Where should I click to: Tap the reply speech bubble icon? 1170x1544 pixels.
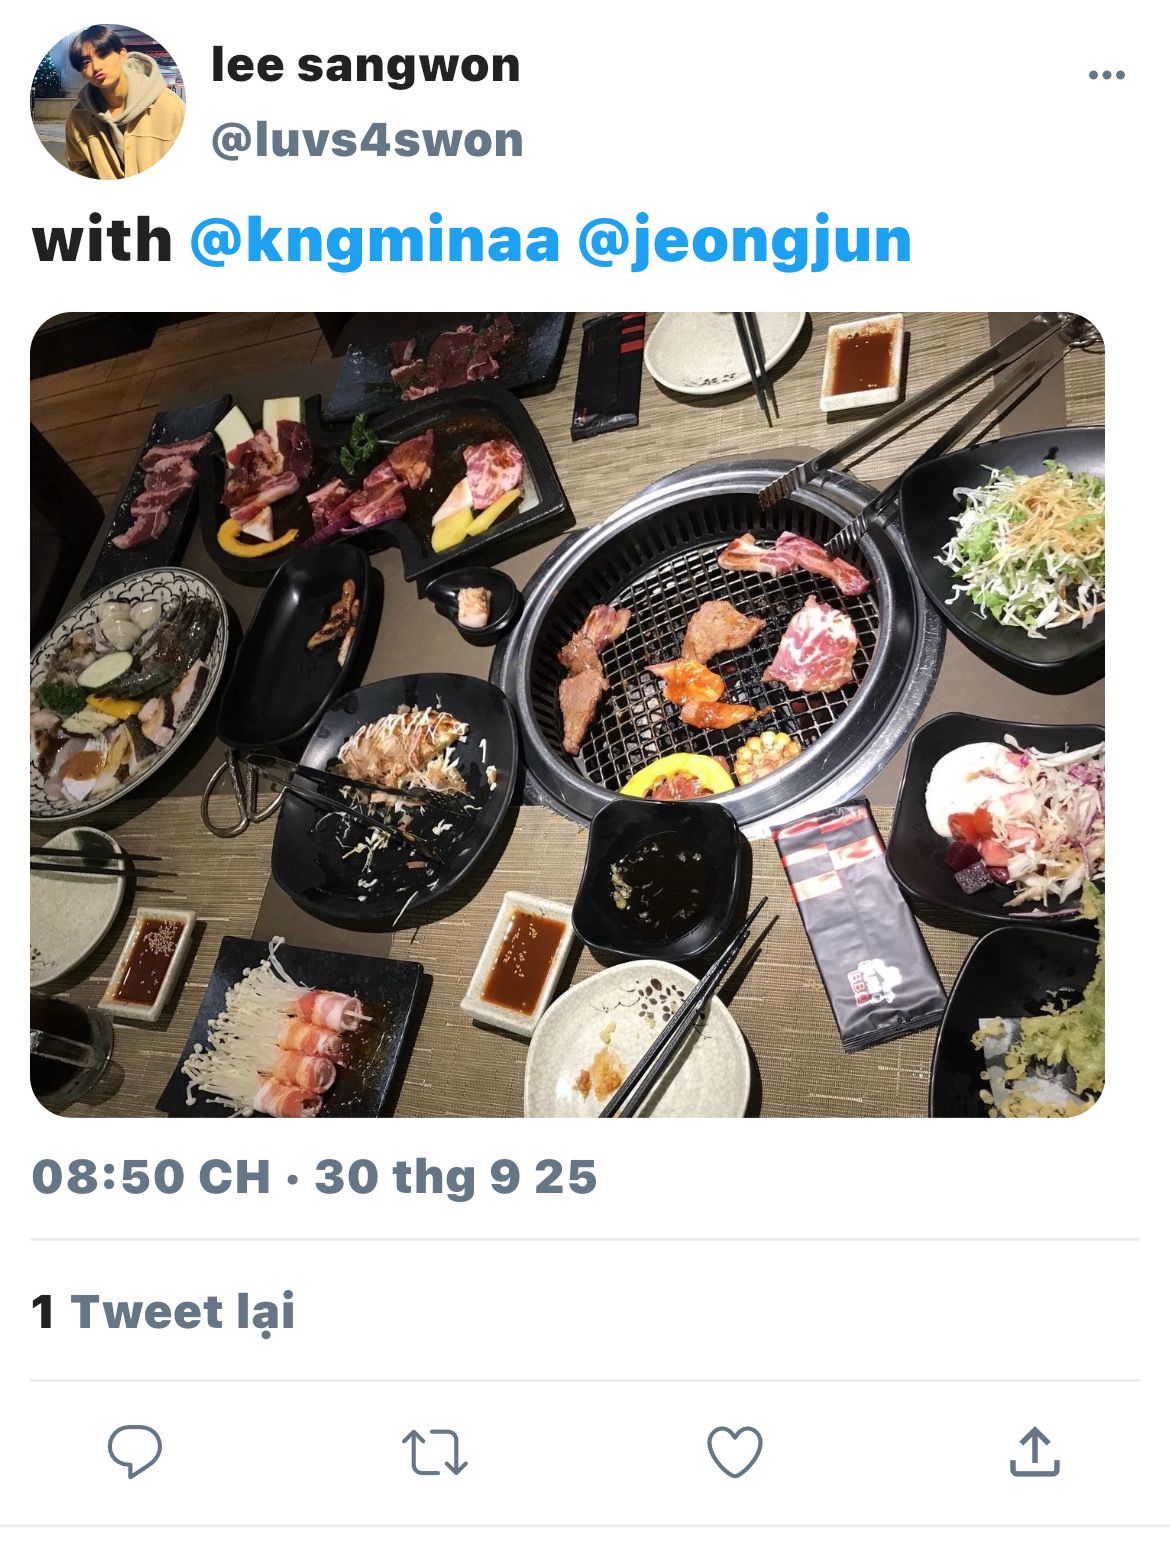point(135,1452)
